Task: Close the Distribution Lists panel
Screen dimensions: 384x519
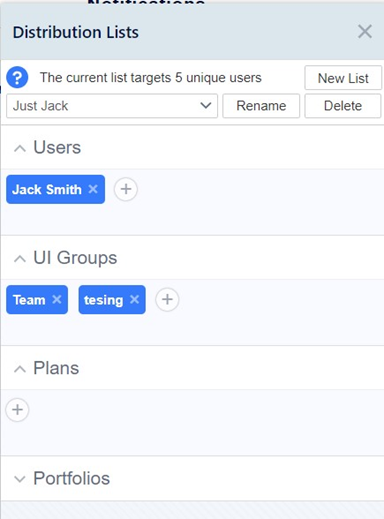Action: pos(365,32)
